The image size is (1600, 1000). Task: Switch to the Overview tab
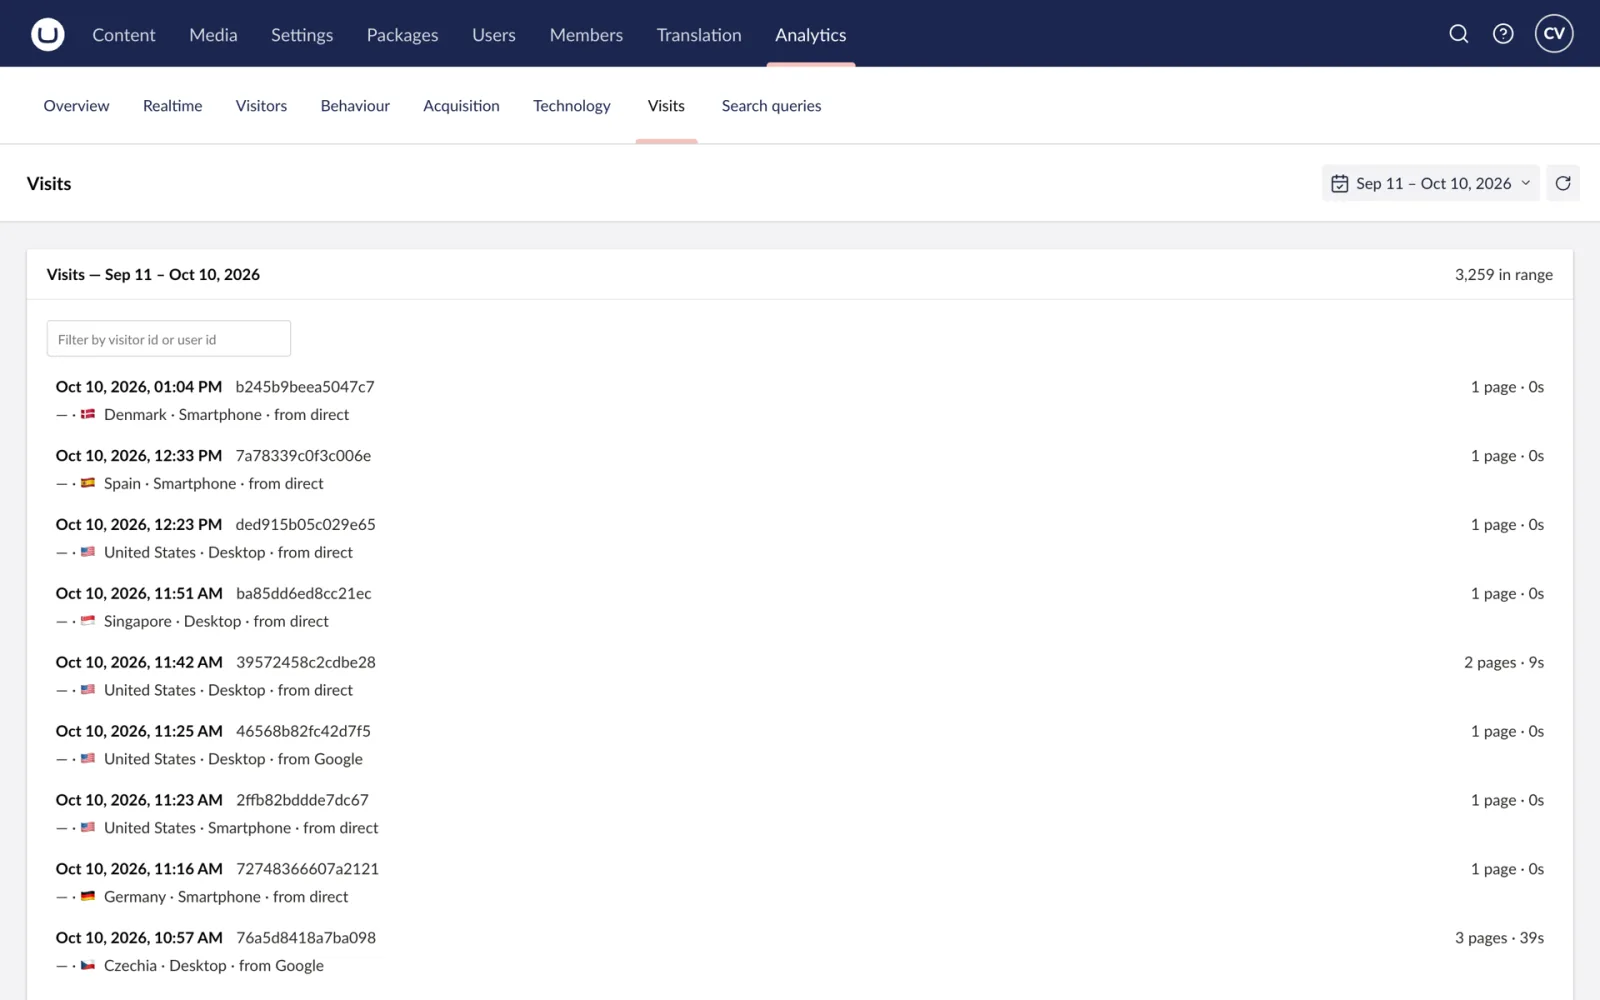pyautogui.click(x=76, y=106)
